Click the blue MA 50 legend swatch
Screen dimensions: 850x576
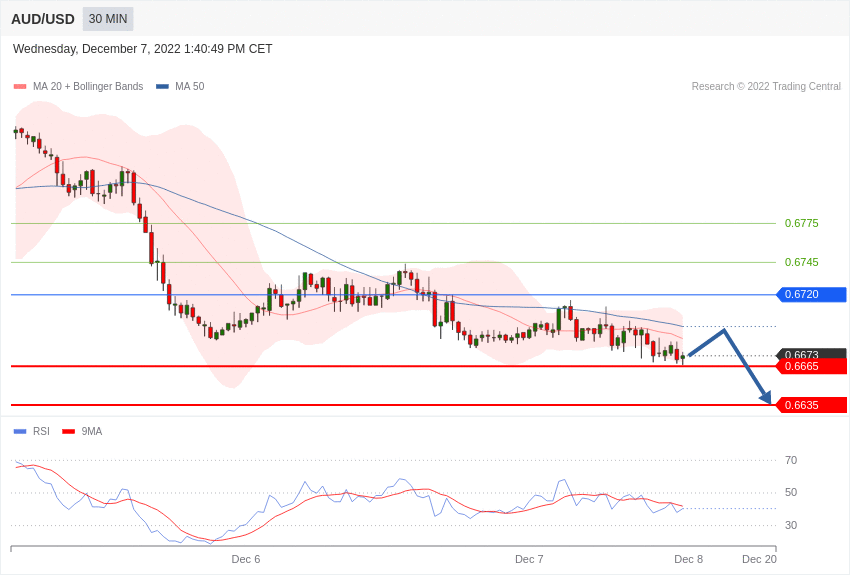coord(162,87)
